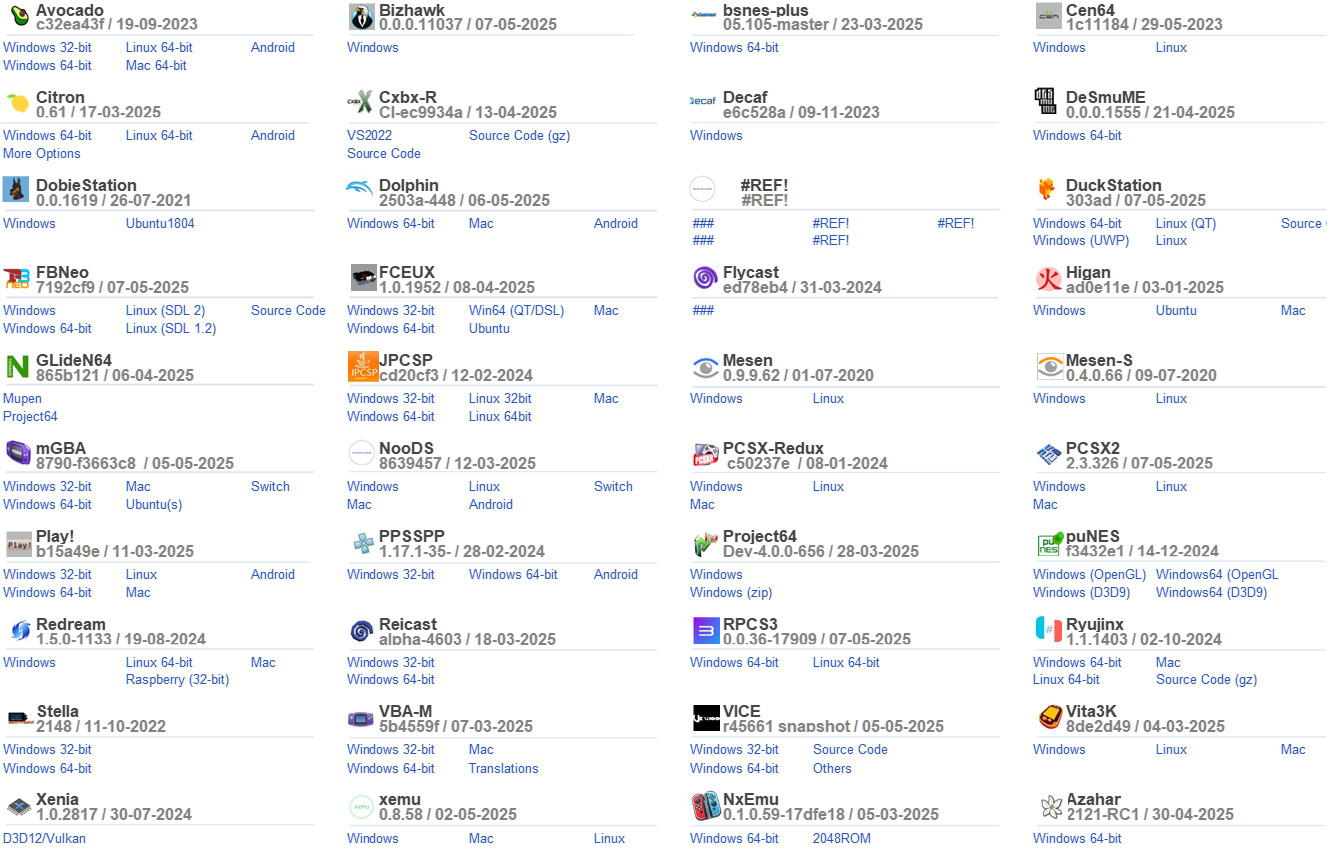Open Redream Raspberry (32-bit) download

point(177,679)
